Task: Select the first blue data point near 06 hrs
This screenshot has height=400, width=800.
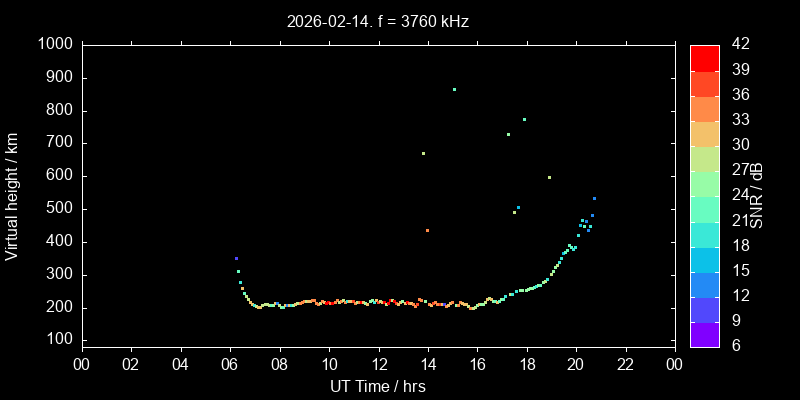Action: (236, 258)
